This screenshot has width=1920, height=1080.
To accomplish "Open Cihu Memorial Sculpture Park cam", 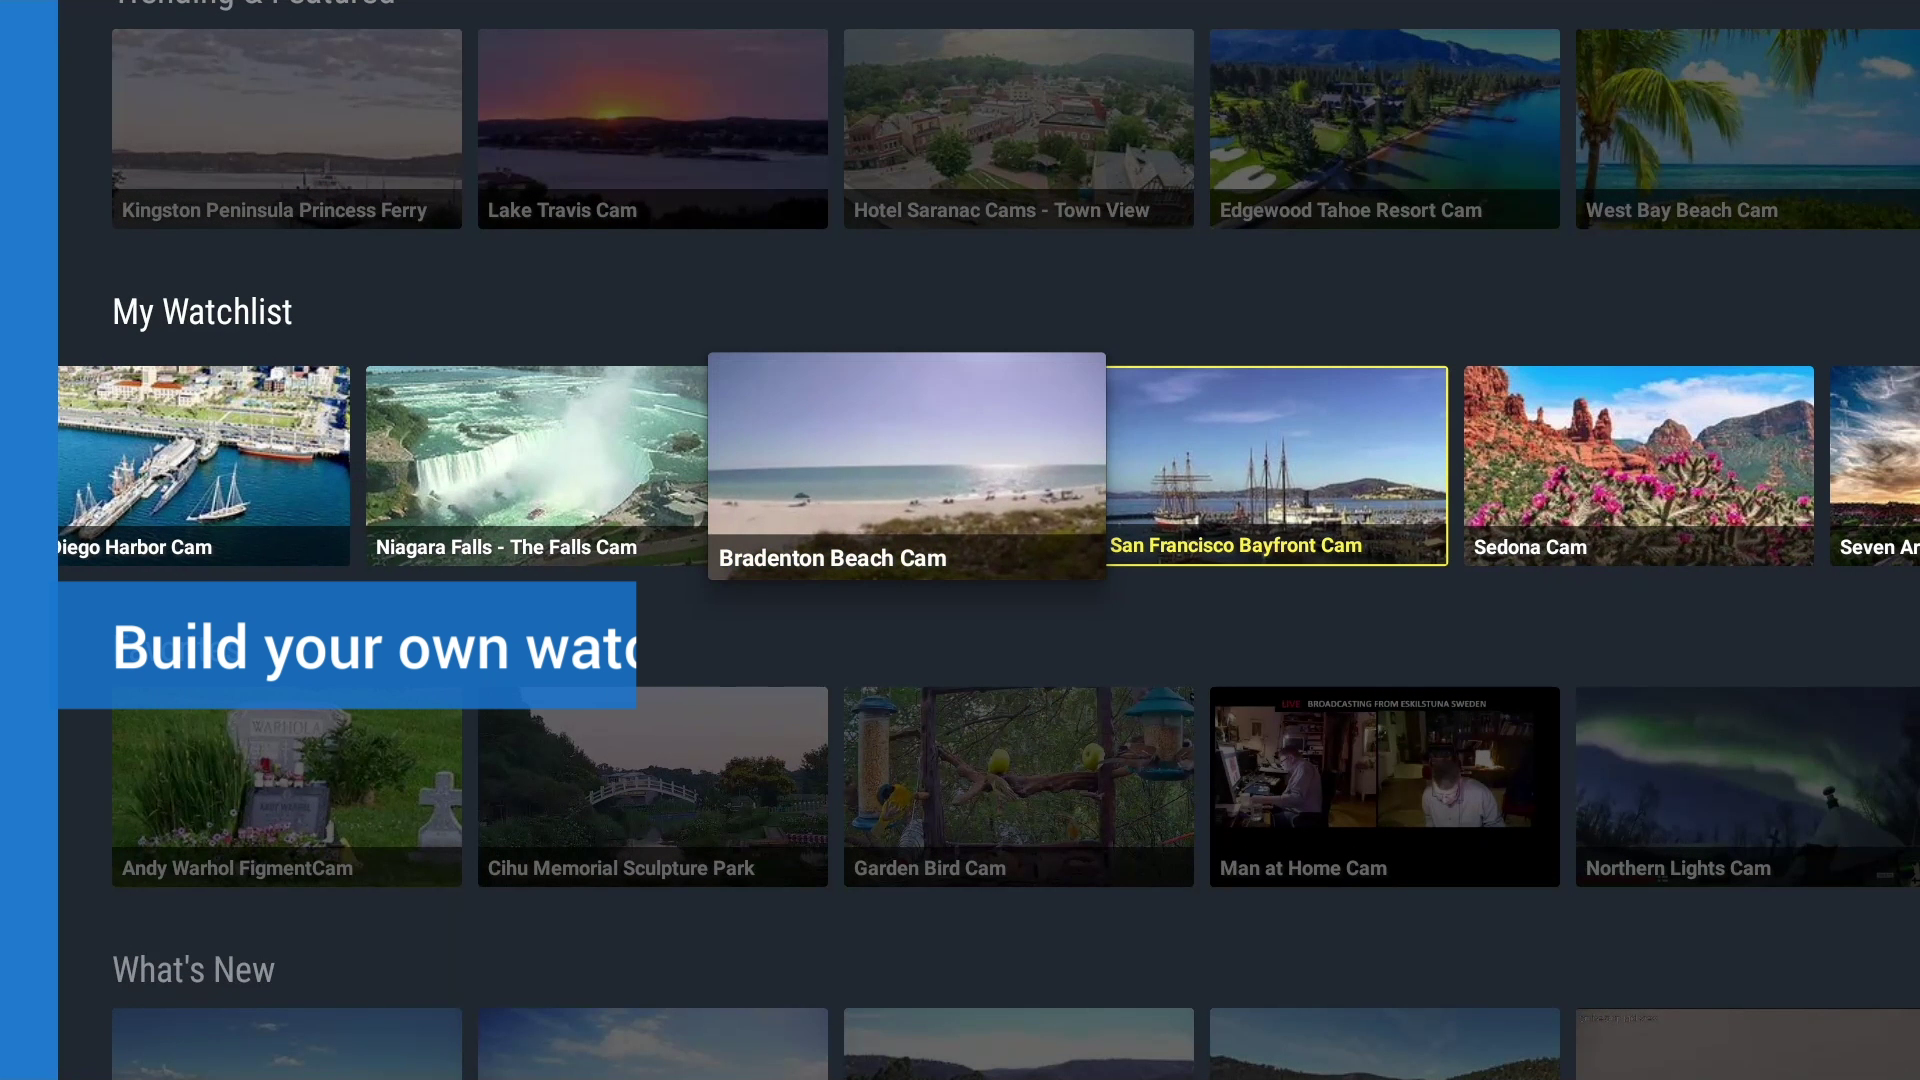I will [x=651, y=786].
